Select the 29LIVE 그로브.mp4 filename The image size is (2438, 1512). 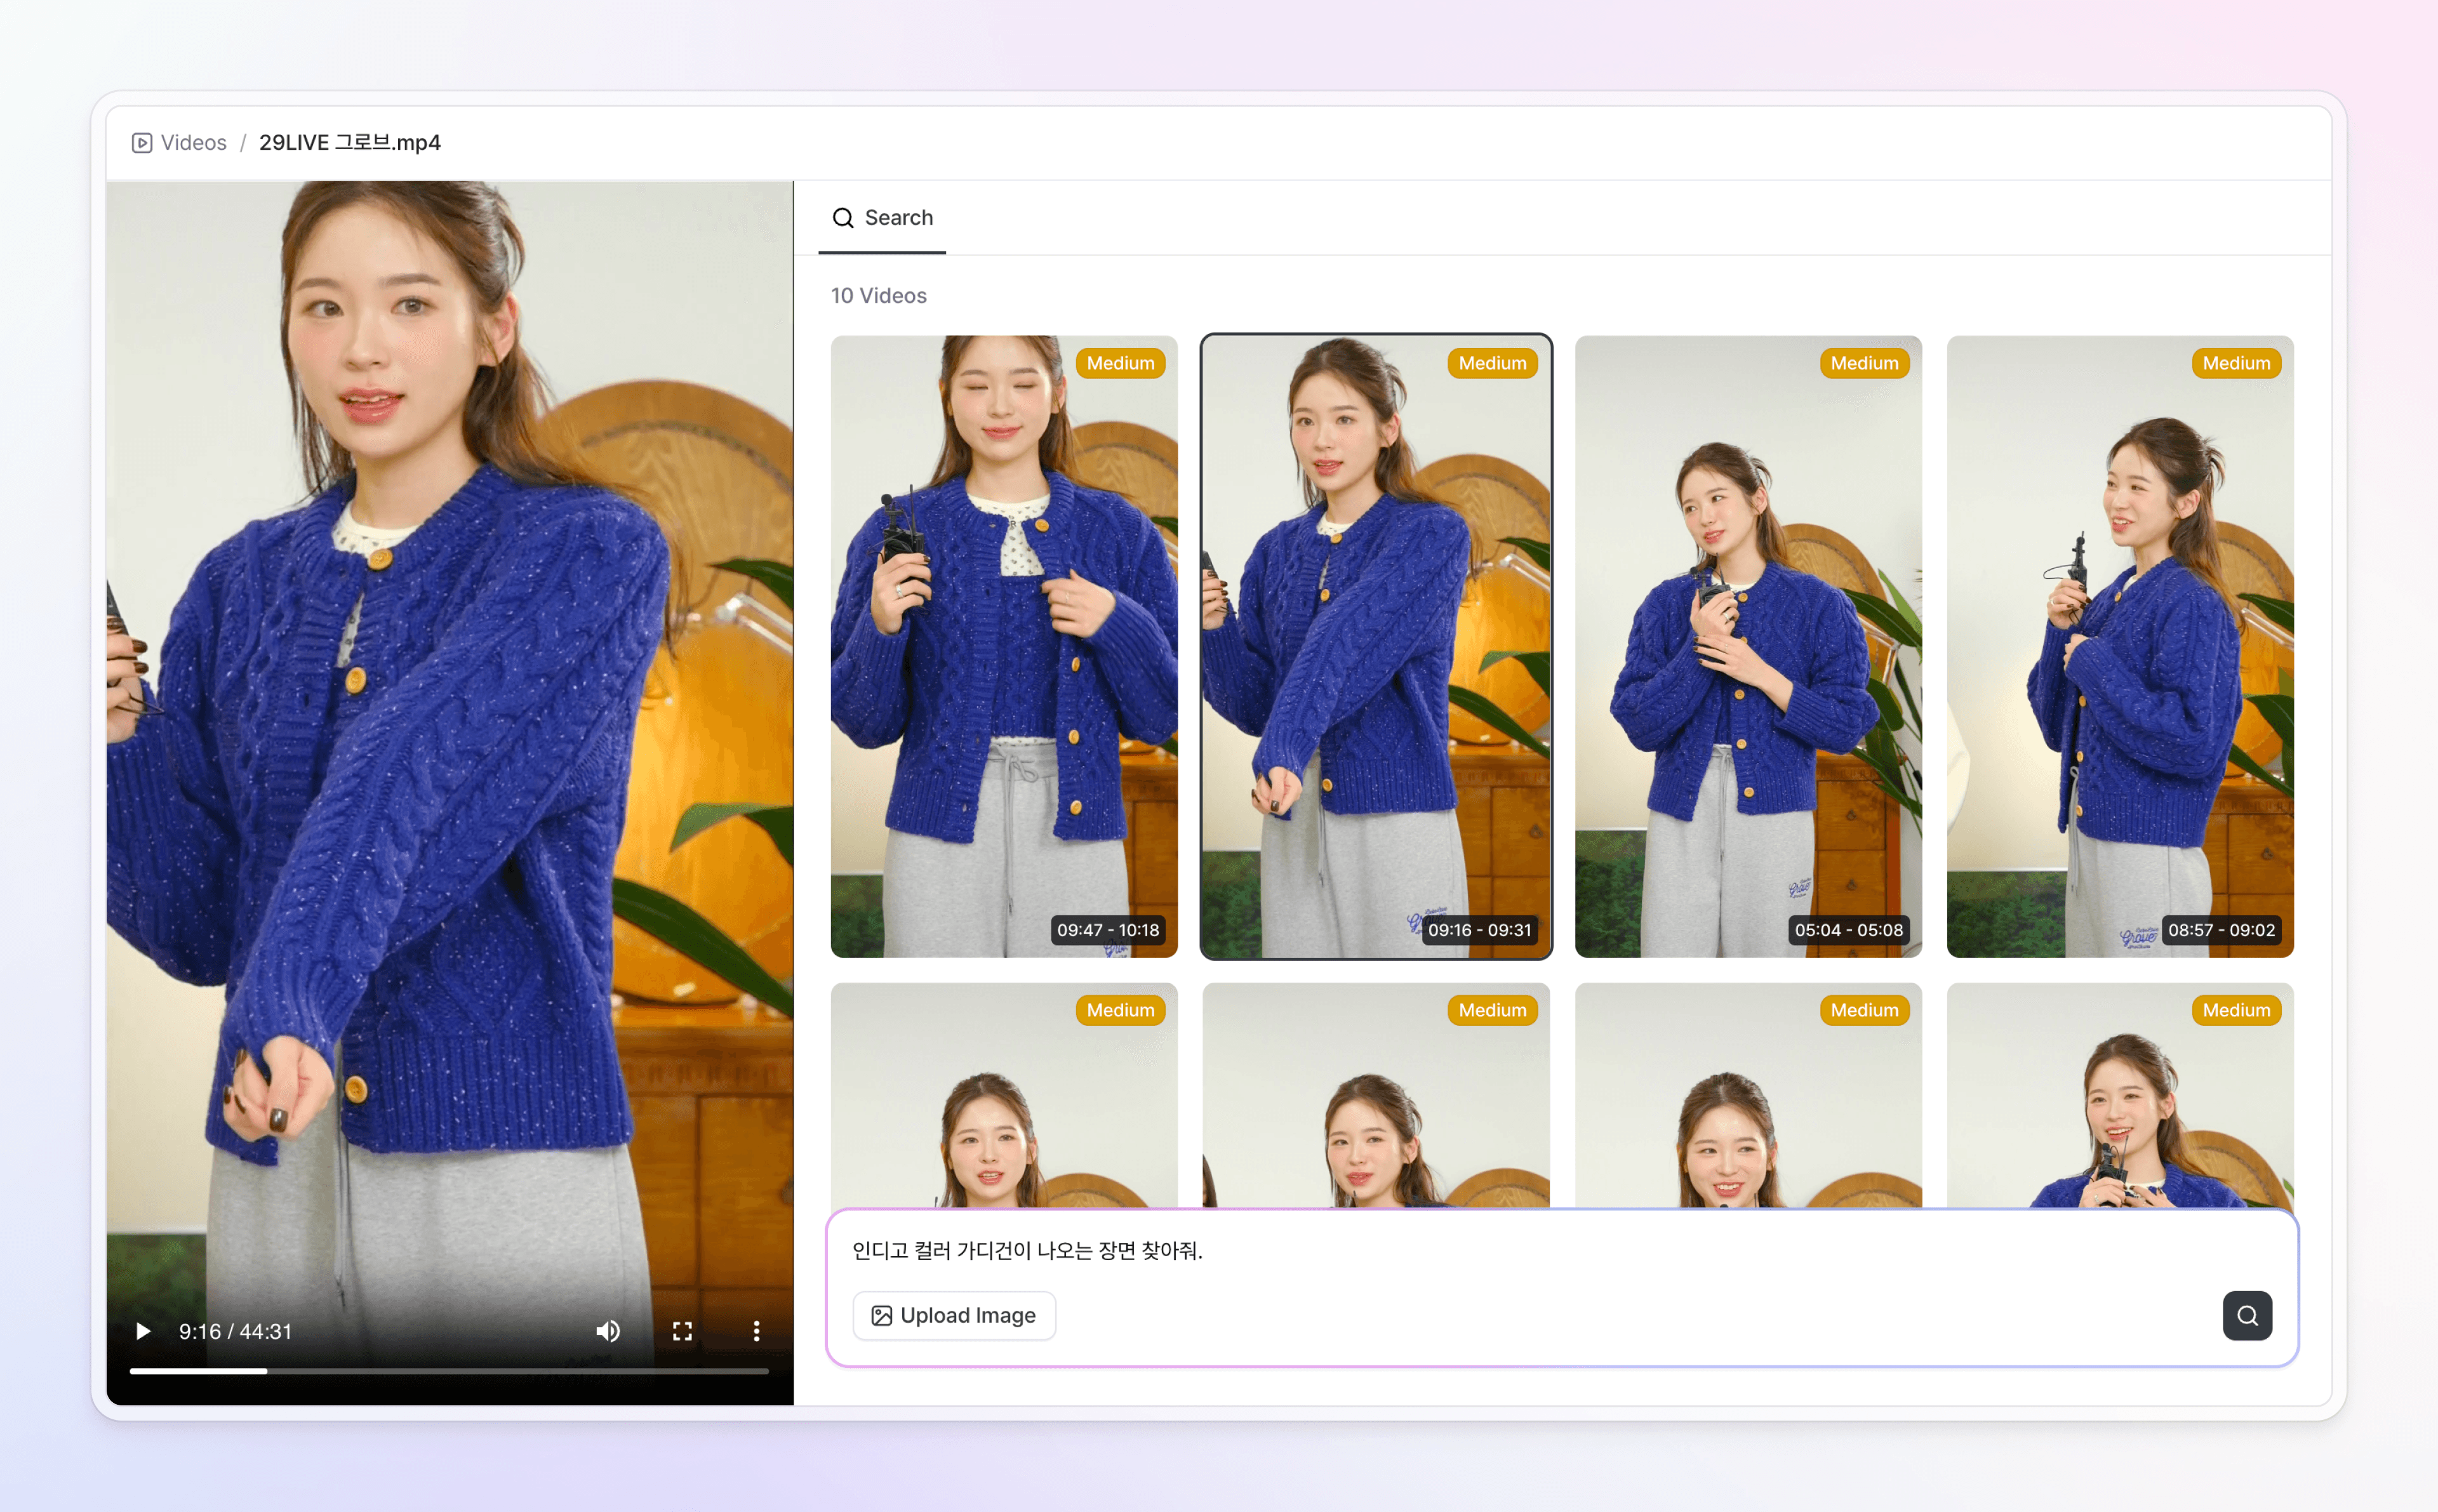(x=349, y=142)
